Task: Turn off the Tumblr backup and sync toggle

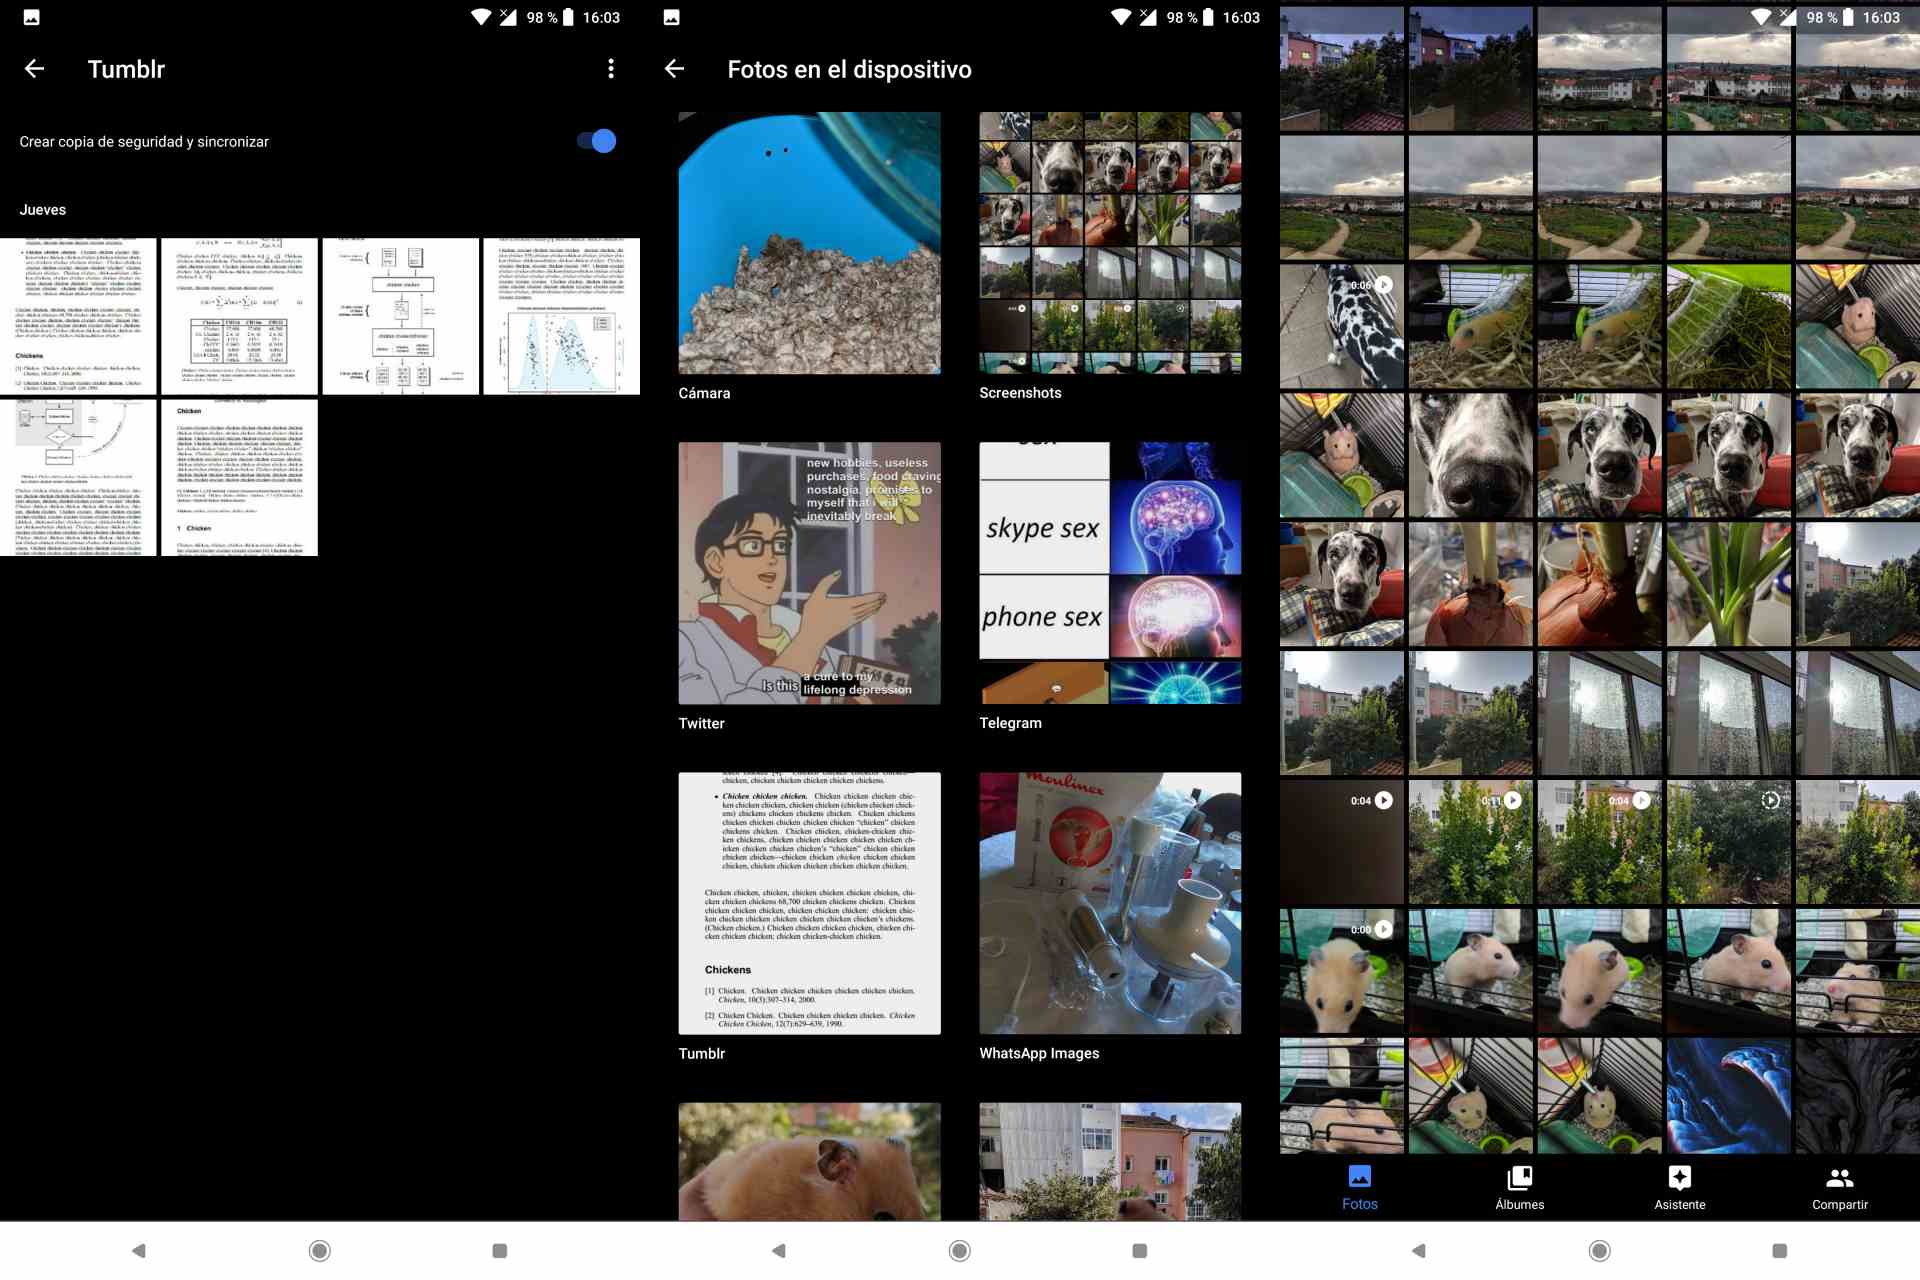Action: click(x=597, y=141)
